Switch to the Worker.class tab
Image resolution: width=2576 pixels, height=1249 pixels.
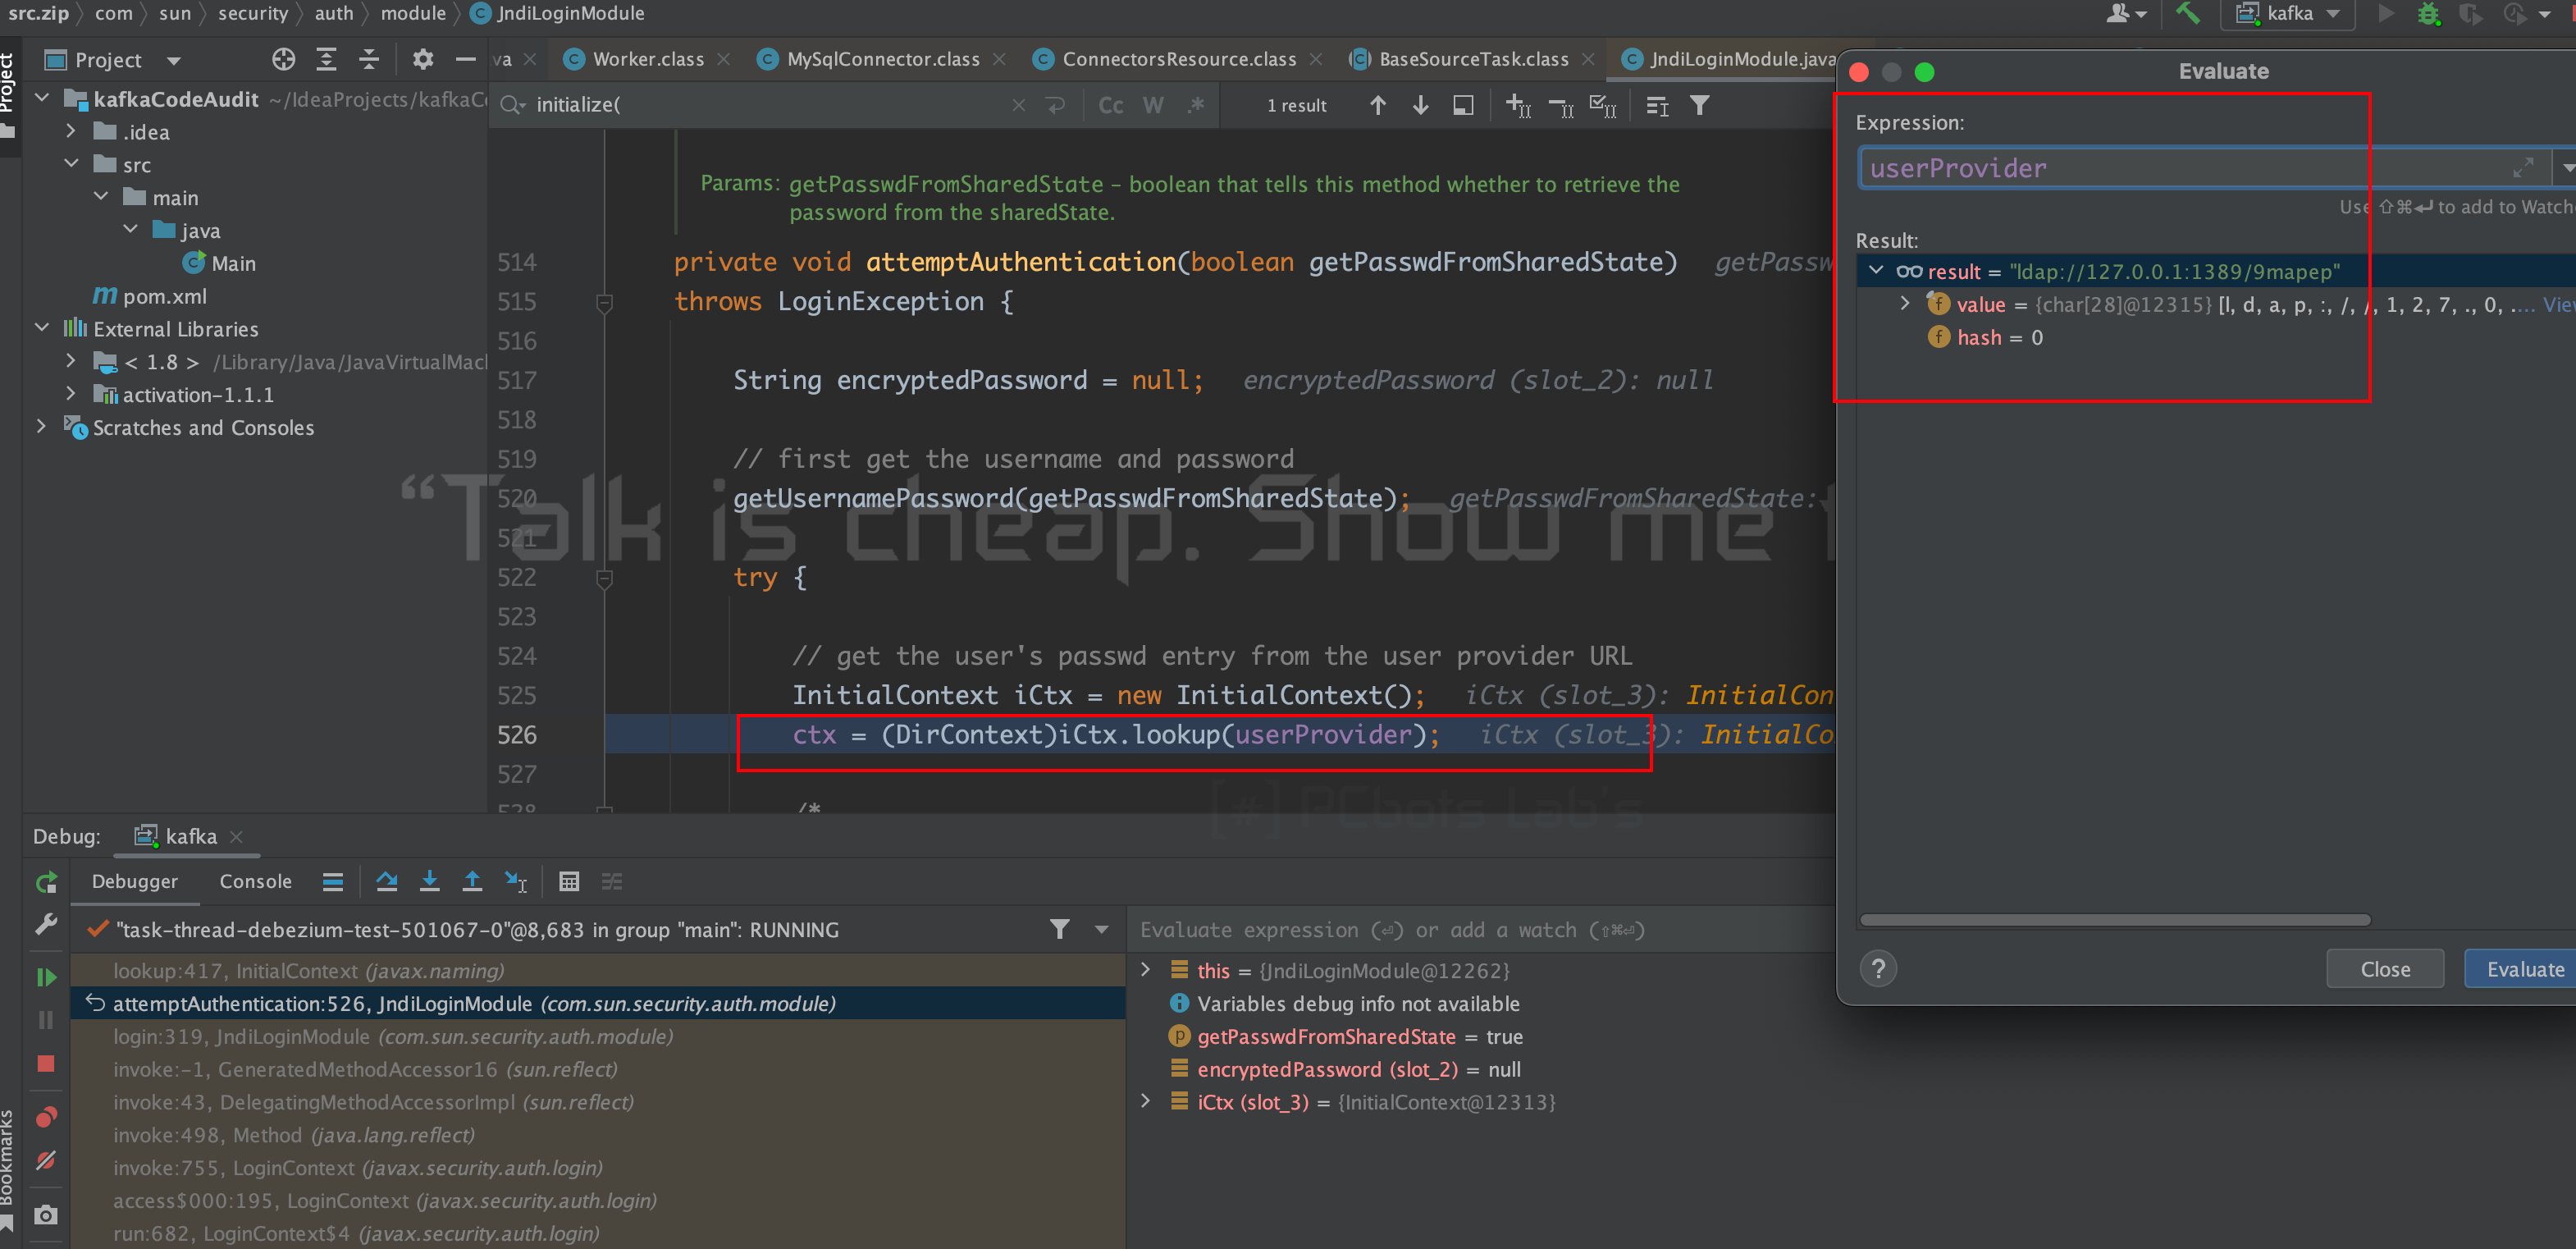coord(647,59)
